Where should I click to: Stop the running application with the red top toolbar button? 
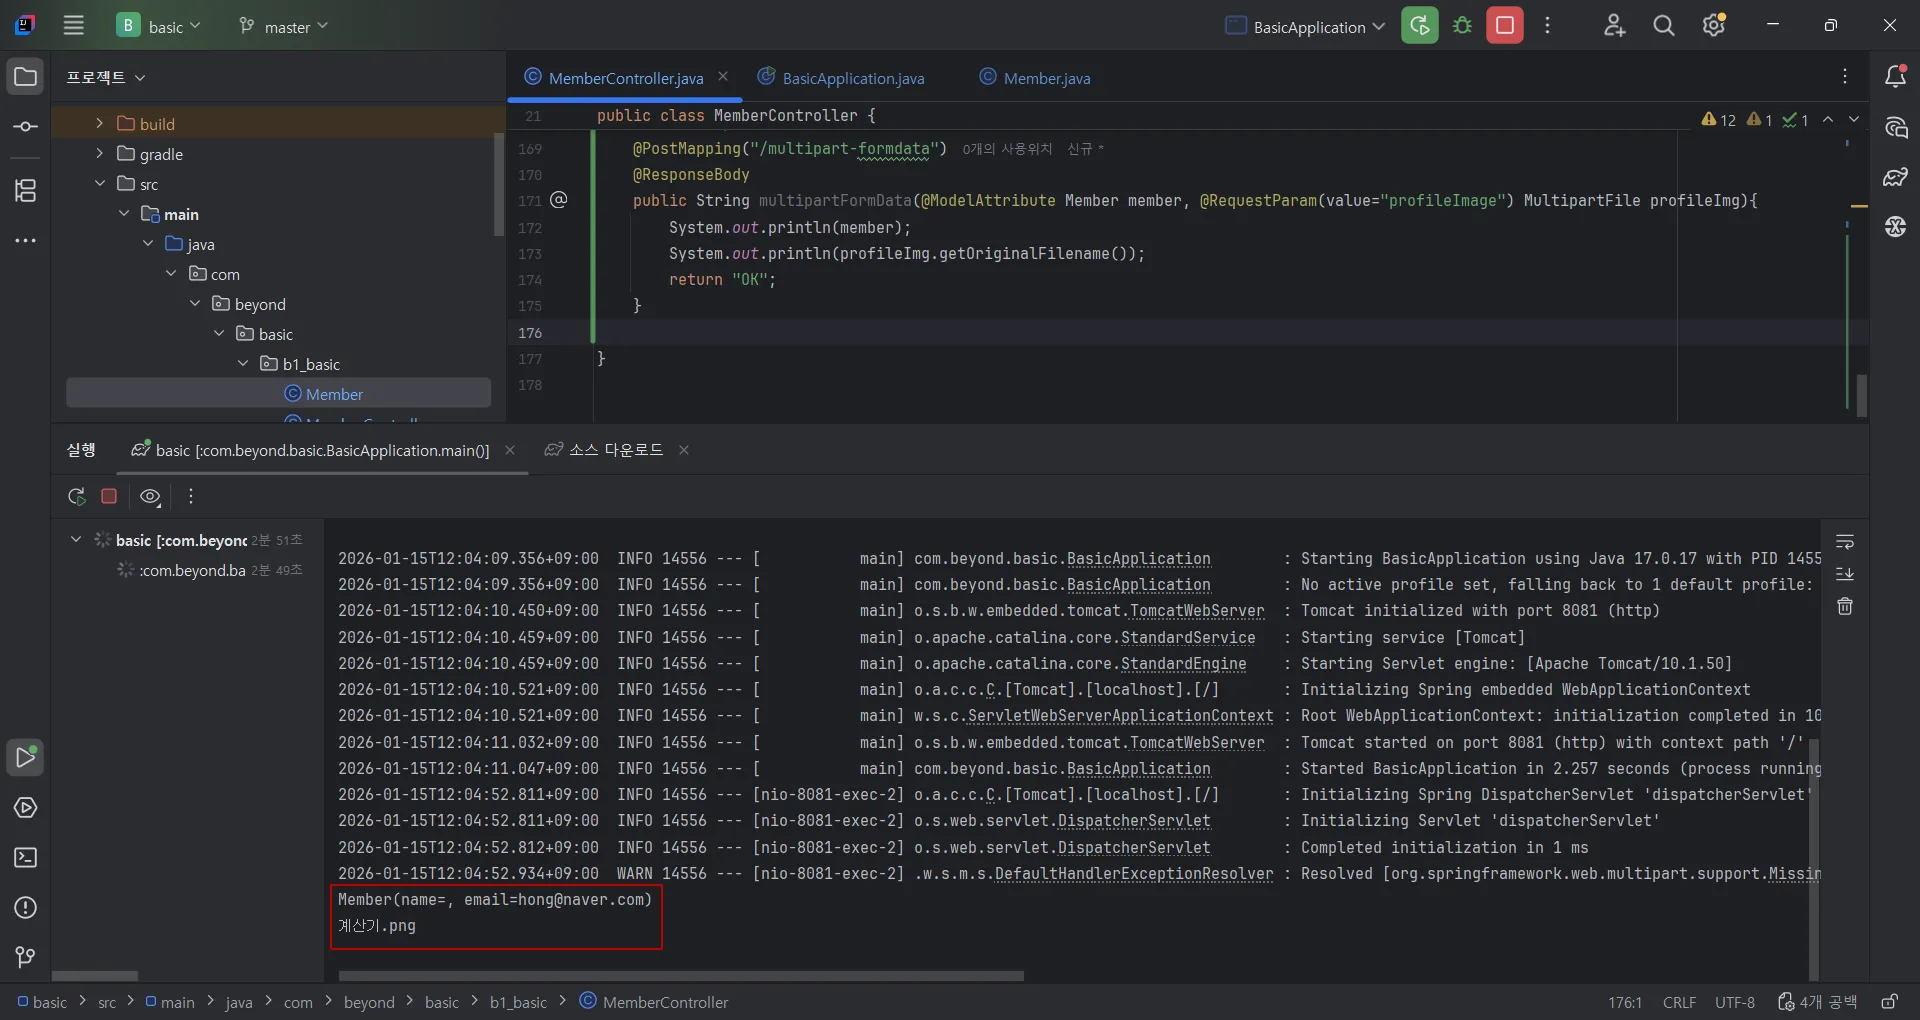(1504, 26)
